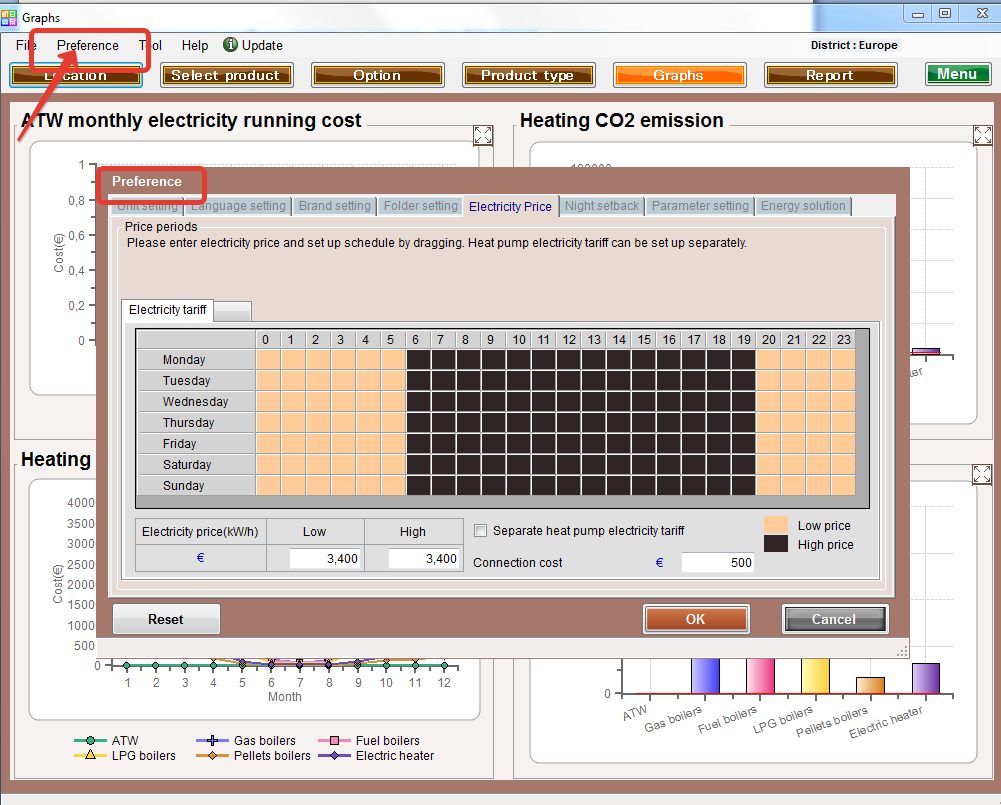
Task: Open the Preference menu
Action: [87, 45]
